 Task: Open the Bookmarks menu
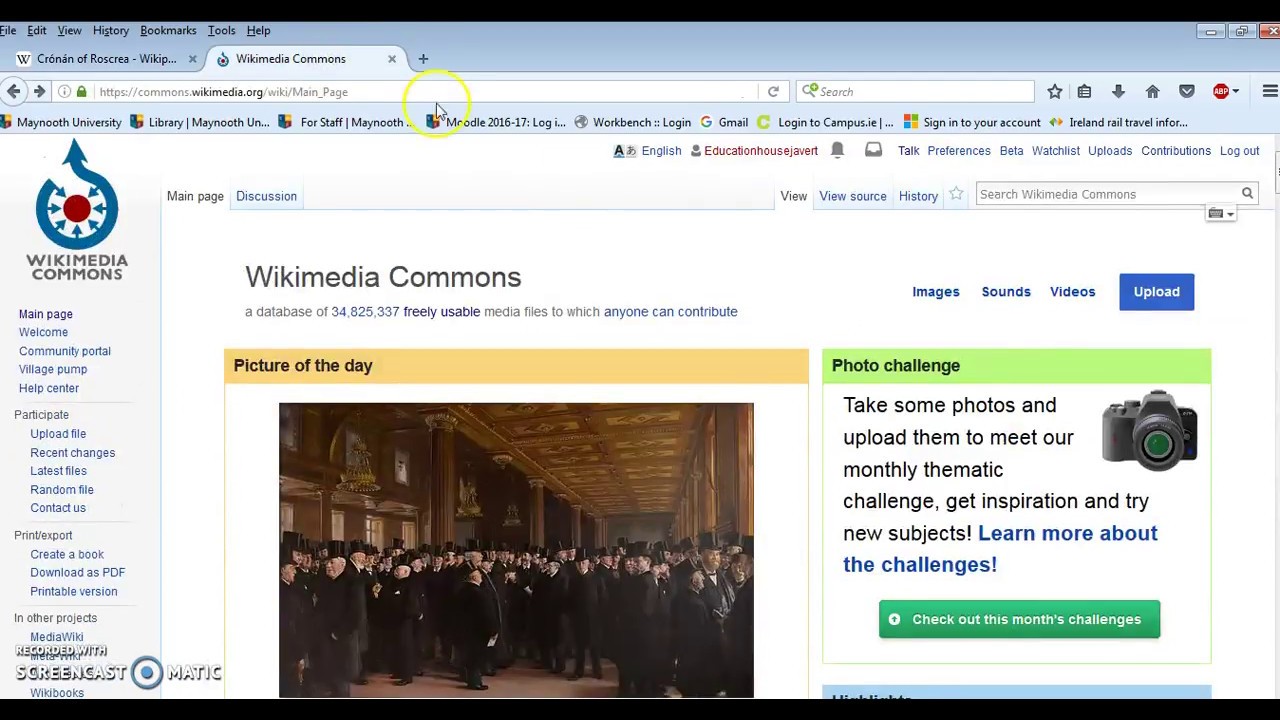click(x=168, y=30)
